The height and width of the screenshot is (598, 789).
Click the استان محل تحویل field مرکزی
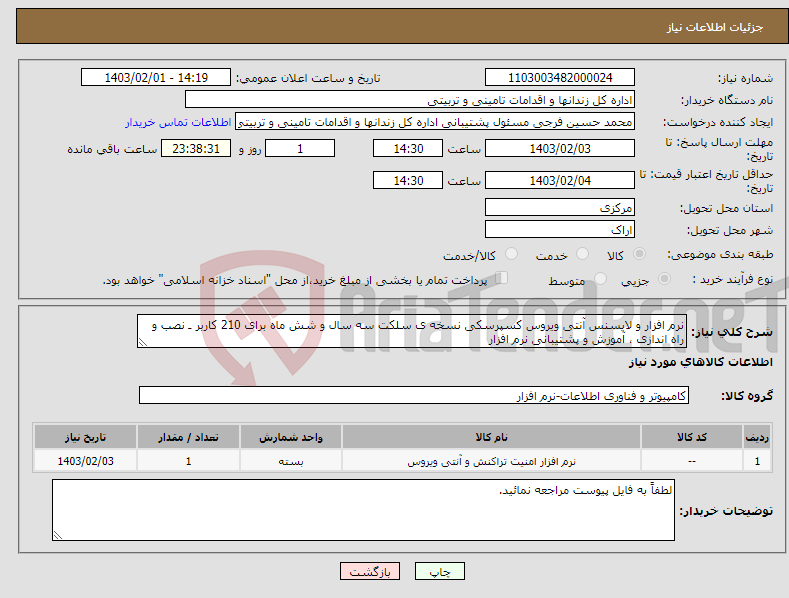pyautogui.click(x=560, y=207)
